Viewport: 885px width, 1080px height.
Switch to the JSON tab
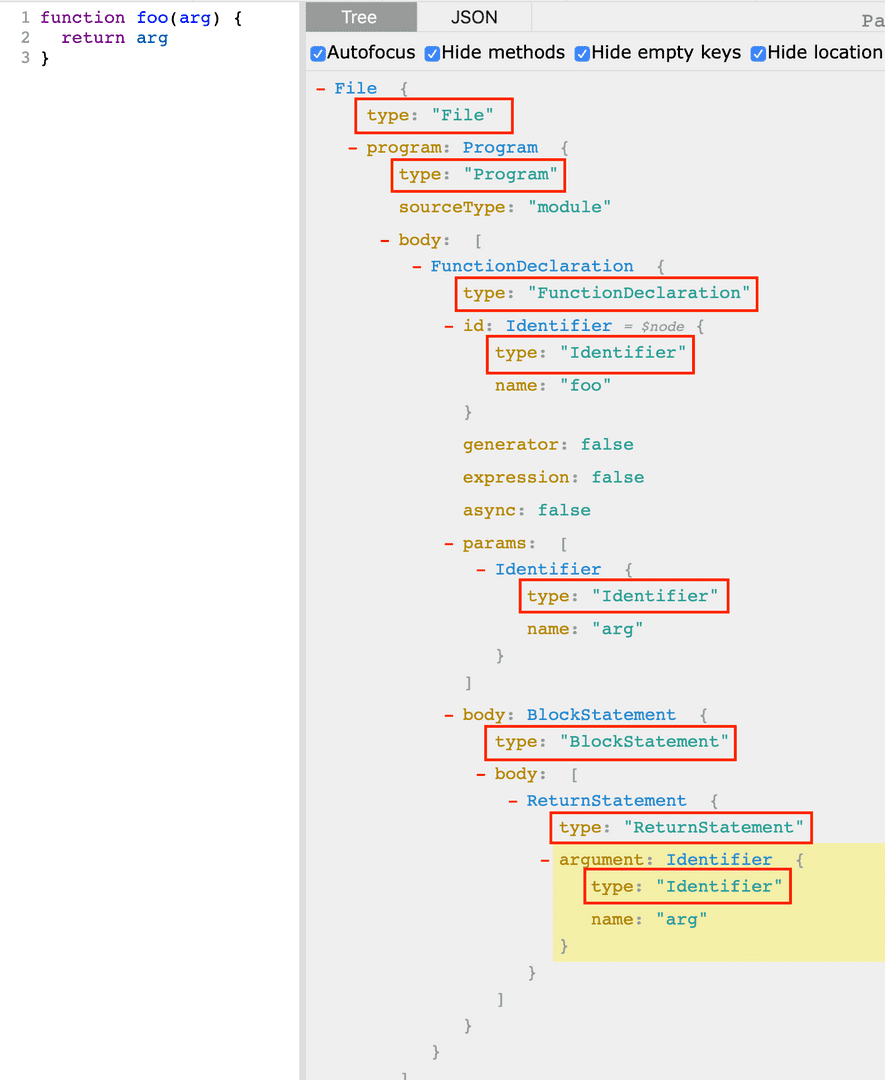pos(473,17)
